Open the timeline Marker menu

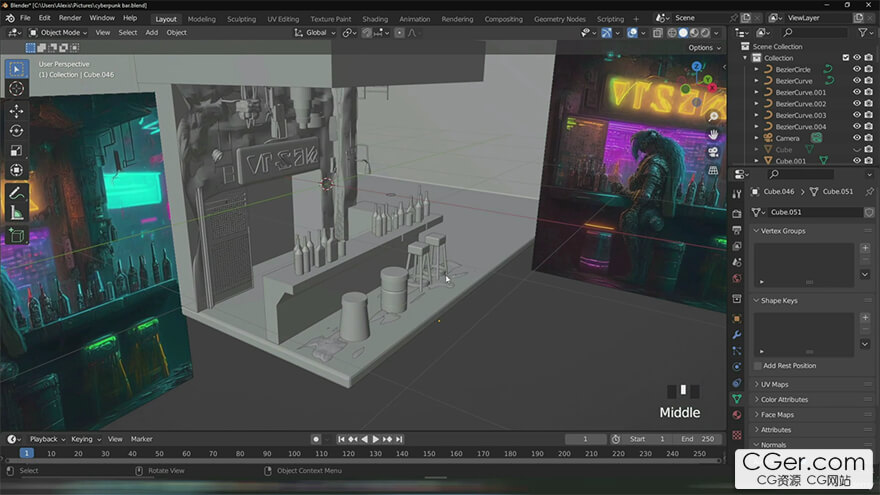(141, 439)
